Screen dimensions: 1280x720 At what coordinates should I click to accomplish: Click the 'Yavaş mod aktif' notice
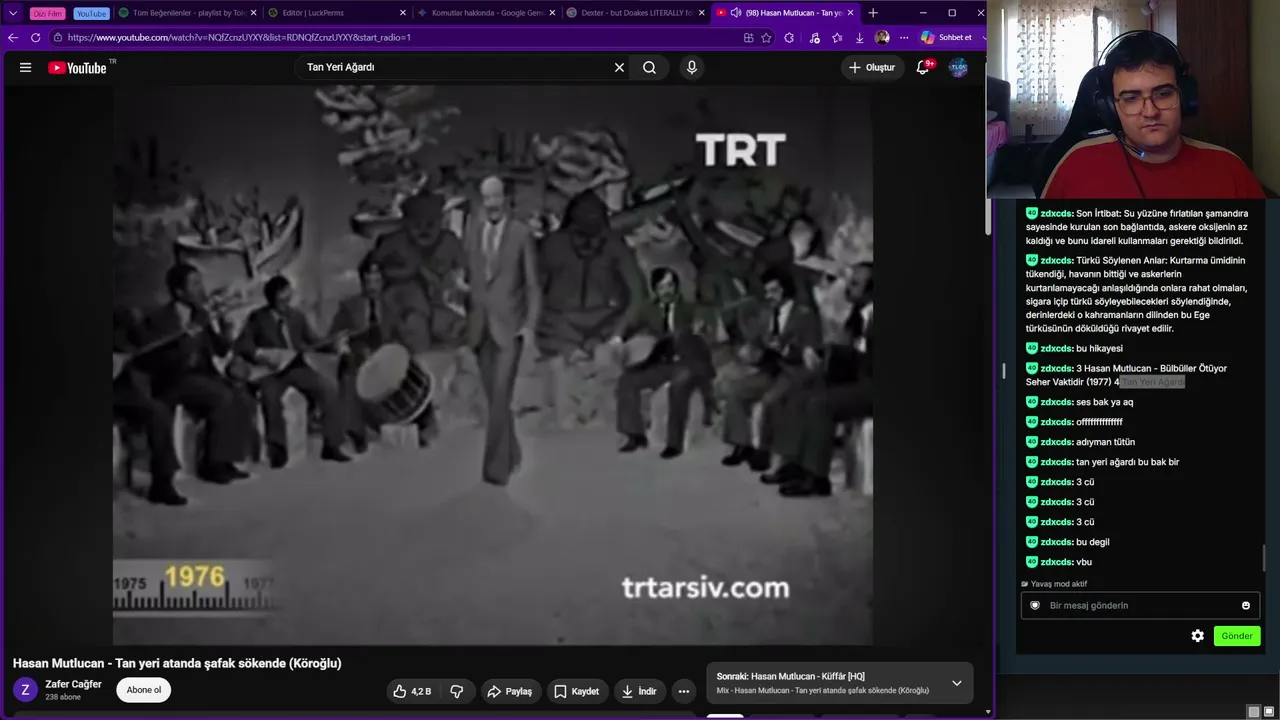(1054, 584)
